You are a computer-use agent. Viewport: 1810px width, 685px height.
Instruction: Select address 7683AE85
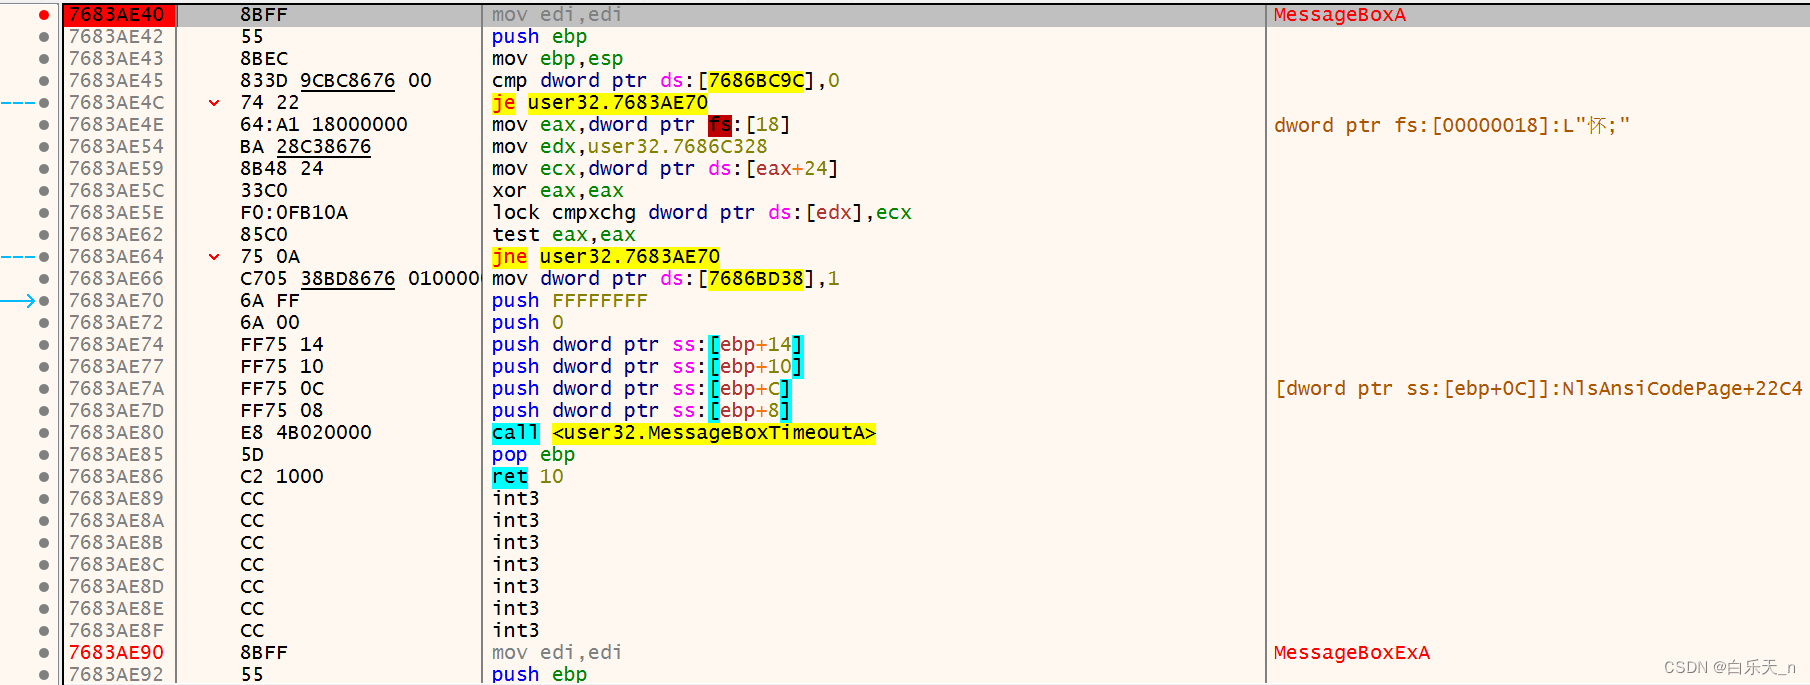tap(116, 455)
